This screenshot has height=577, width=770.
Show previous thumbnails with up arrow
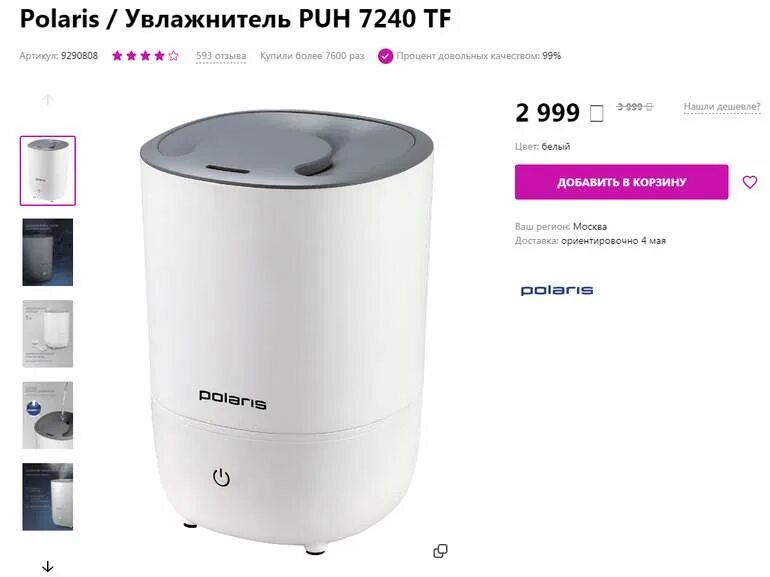47,100
